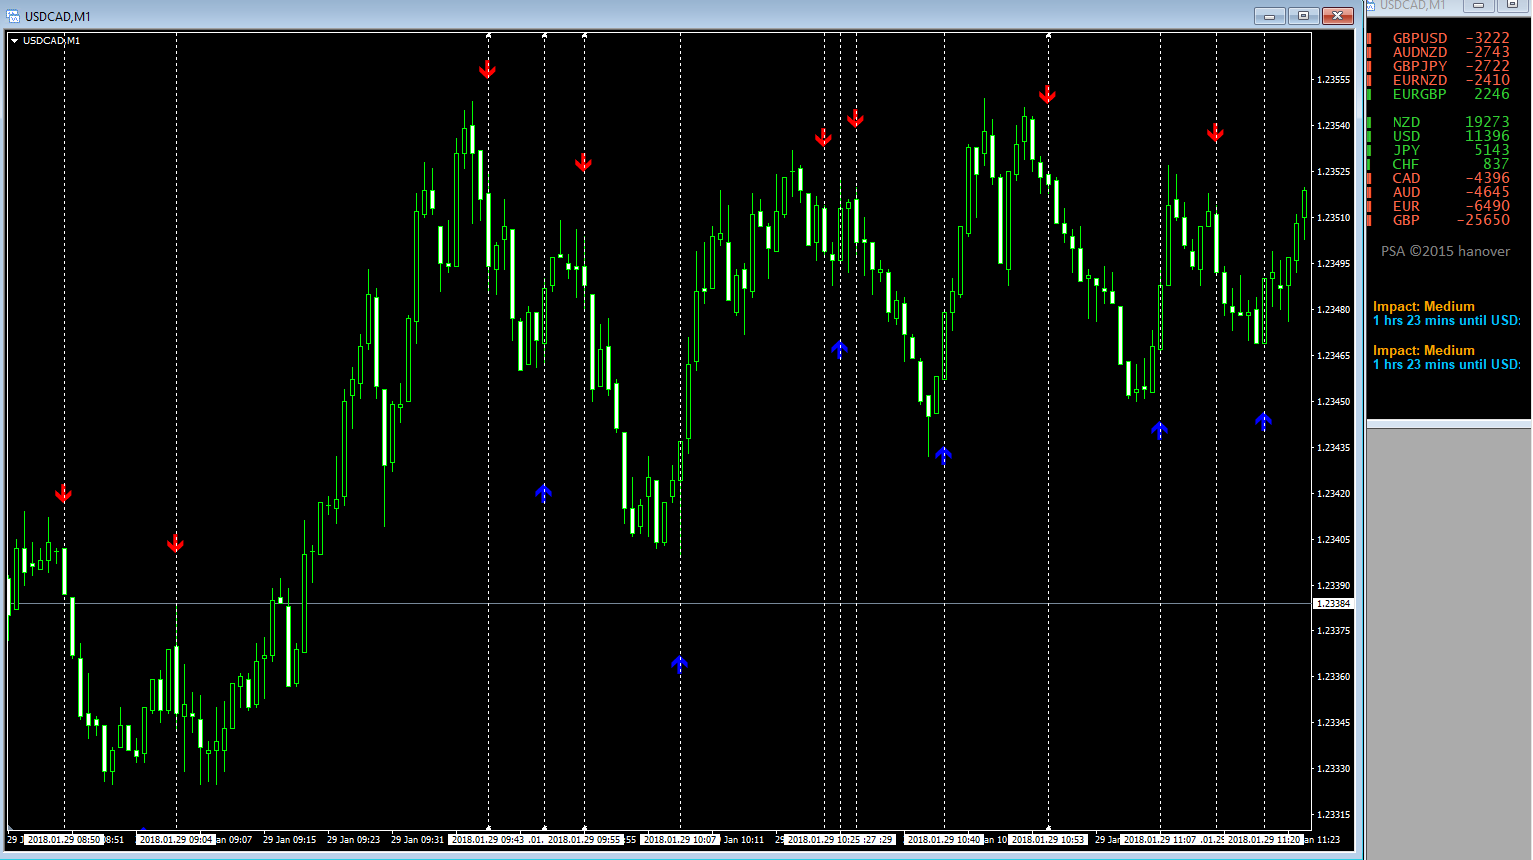Select red down arrow on the 10:53 line

pos(1048,95)
